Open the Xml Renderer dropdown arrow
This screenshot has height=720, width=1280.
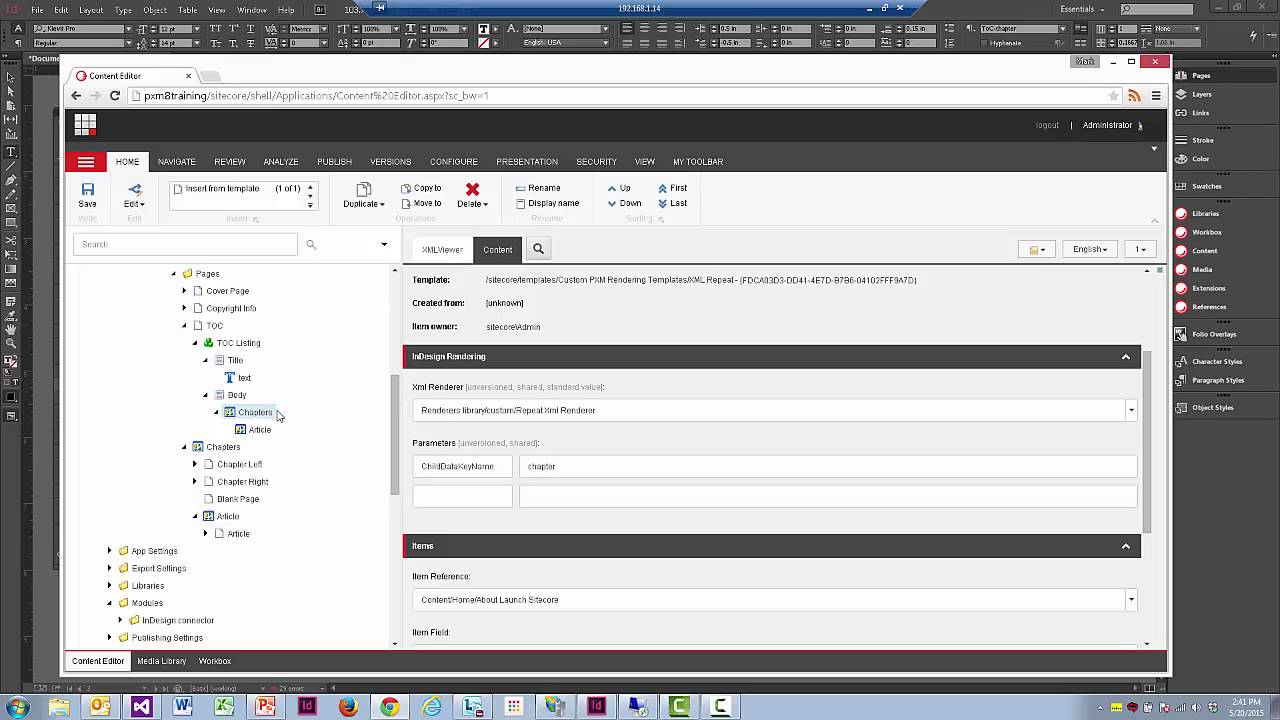click(x=1131, y=410)
